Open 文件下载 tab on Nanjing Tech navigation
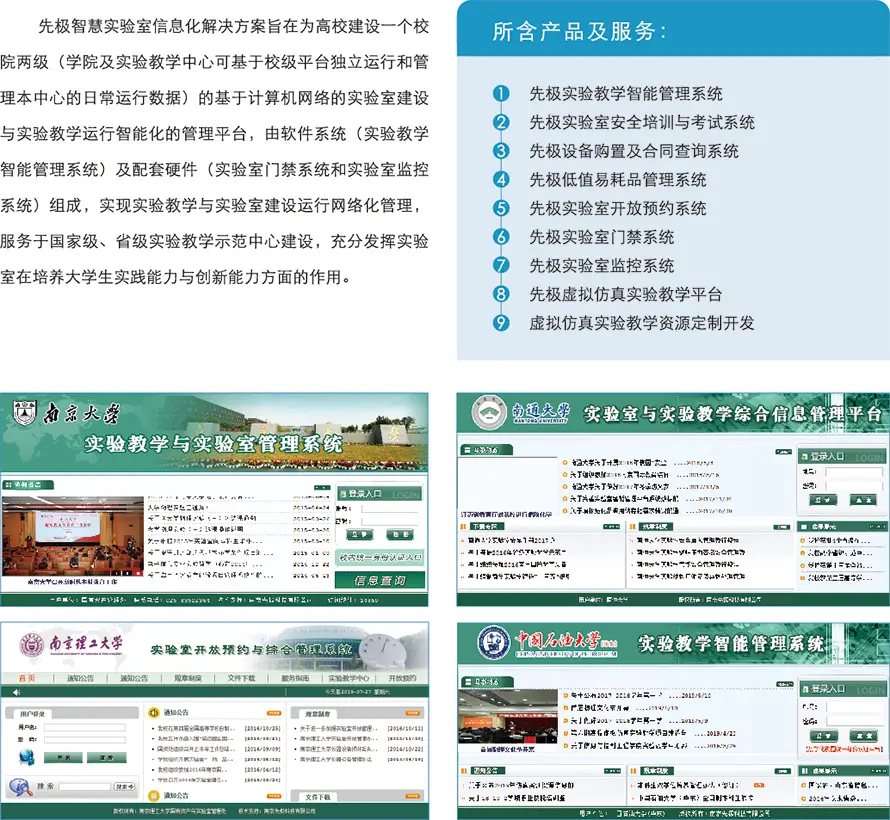 (241, 678)
